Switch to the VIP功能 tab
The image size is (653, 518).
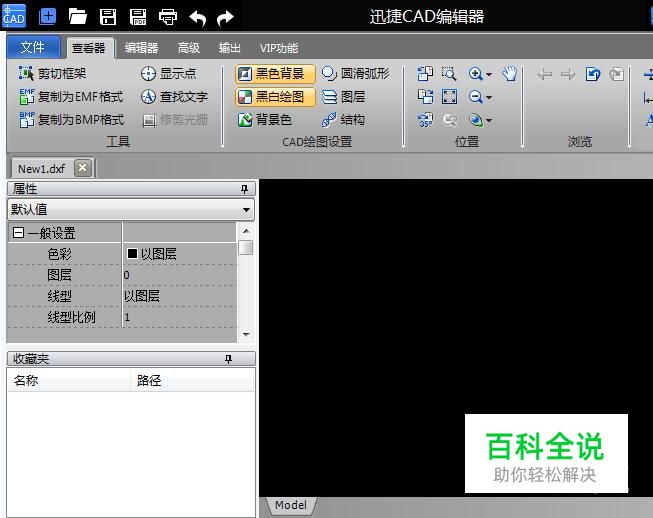279,48
